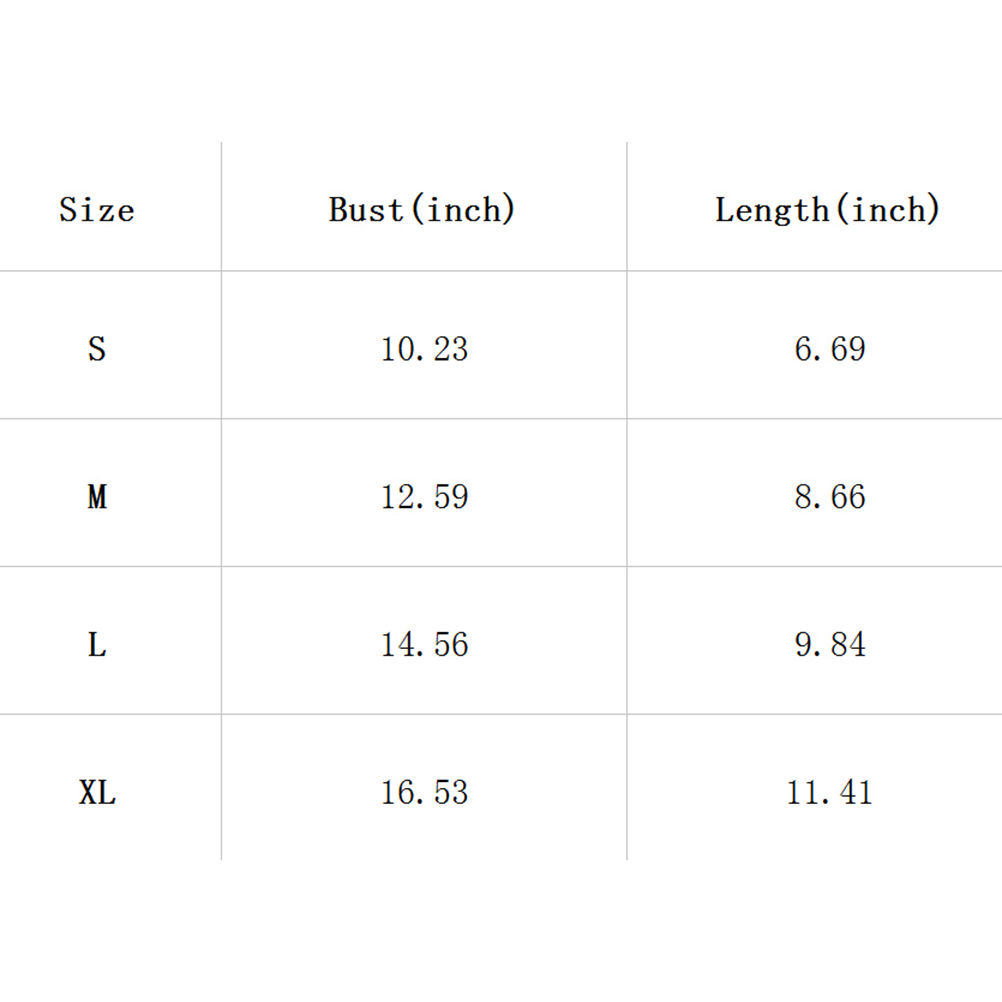Click the XL size row label

pyautogui.click(x=97, y=793)
